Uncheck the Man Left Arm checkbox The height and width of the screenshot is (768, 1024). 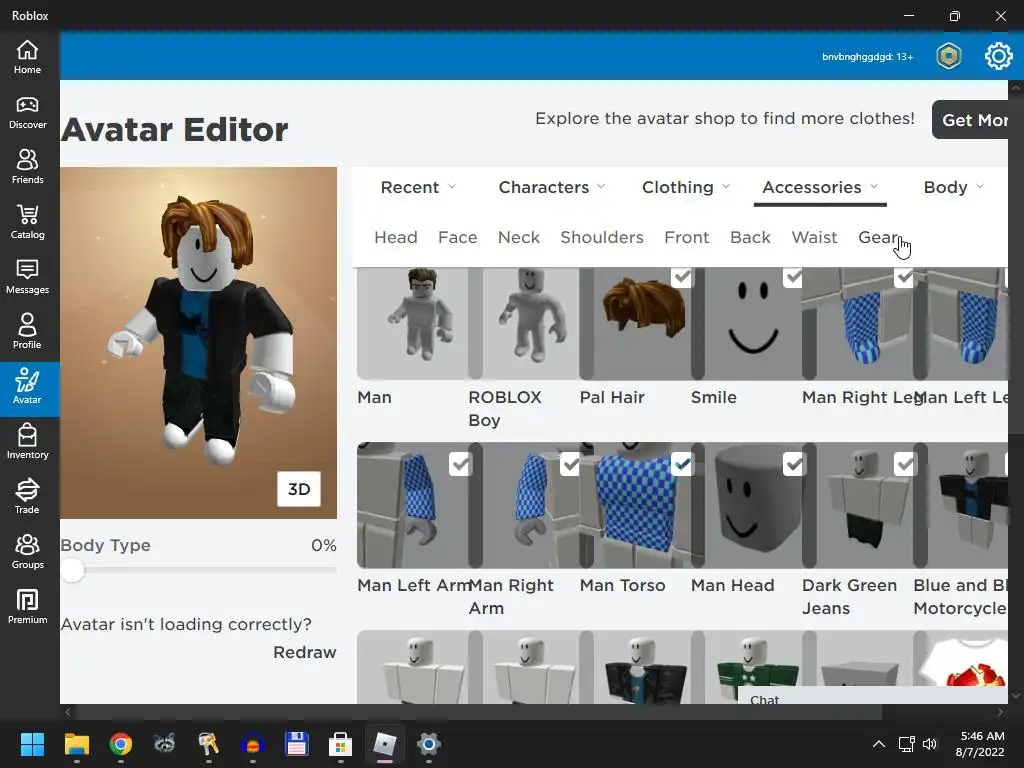(460, 464)
